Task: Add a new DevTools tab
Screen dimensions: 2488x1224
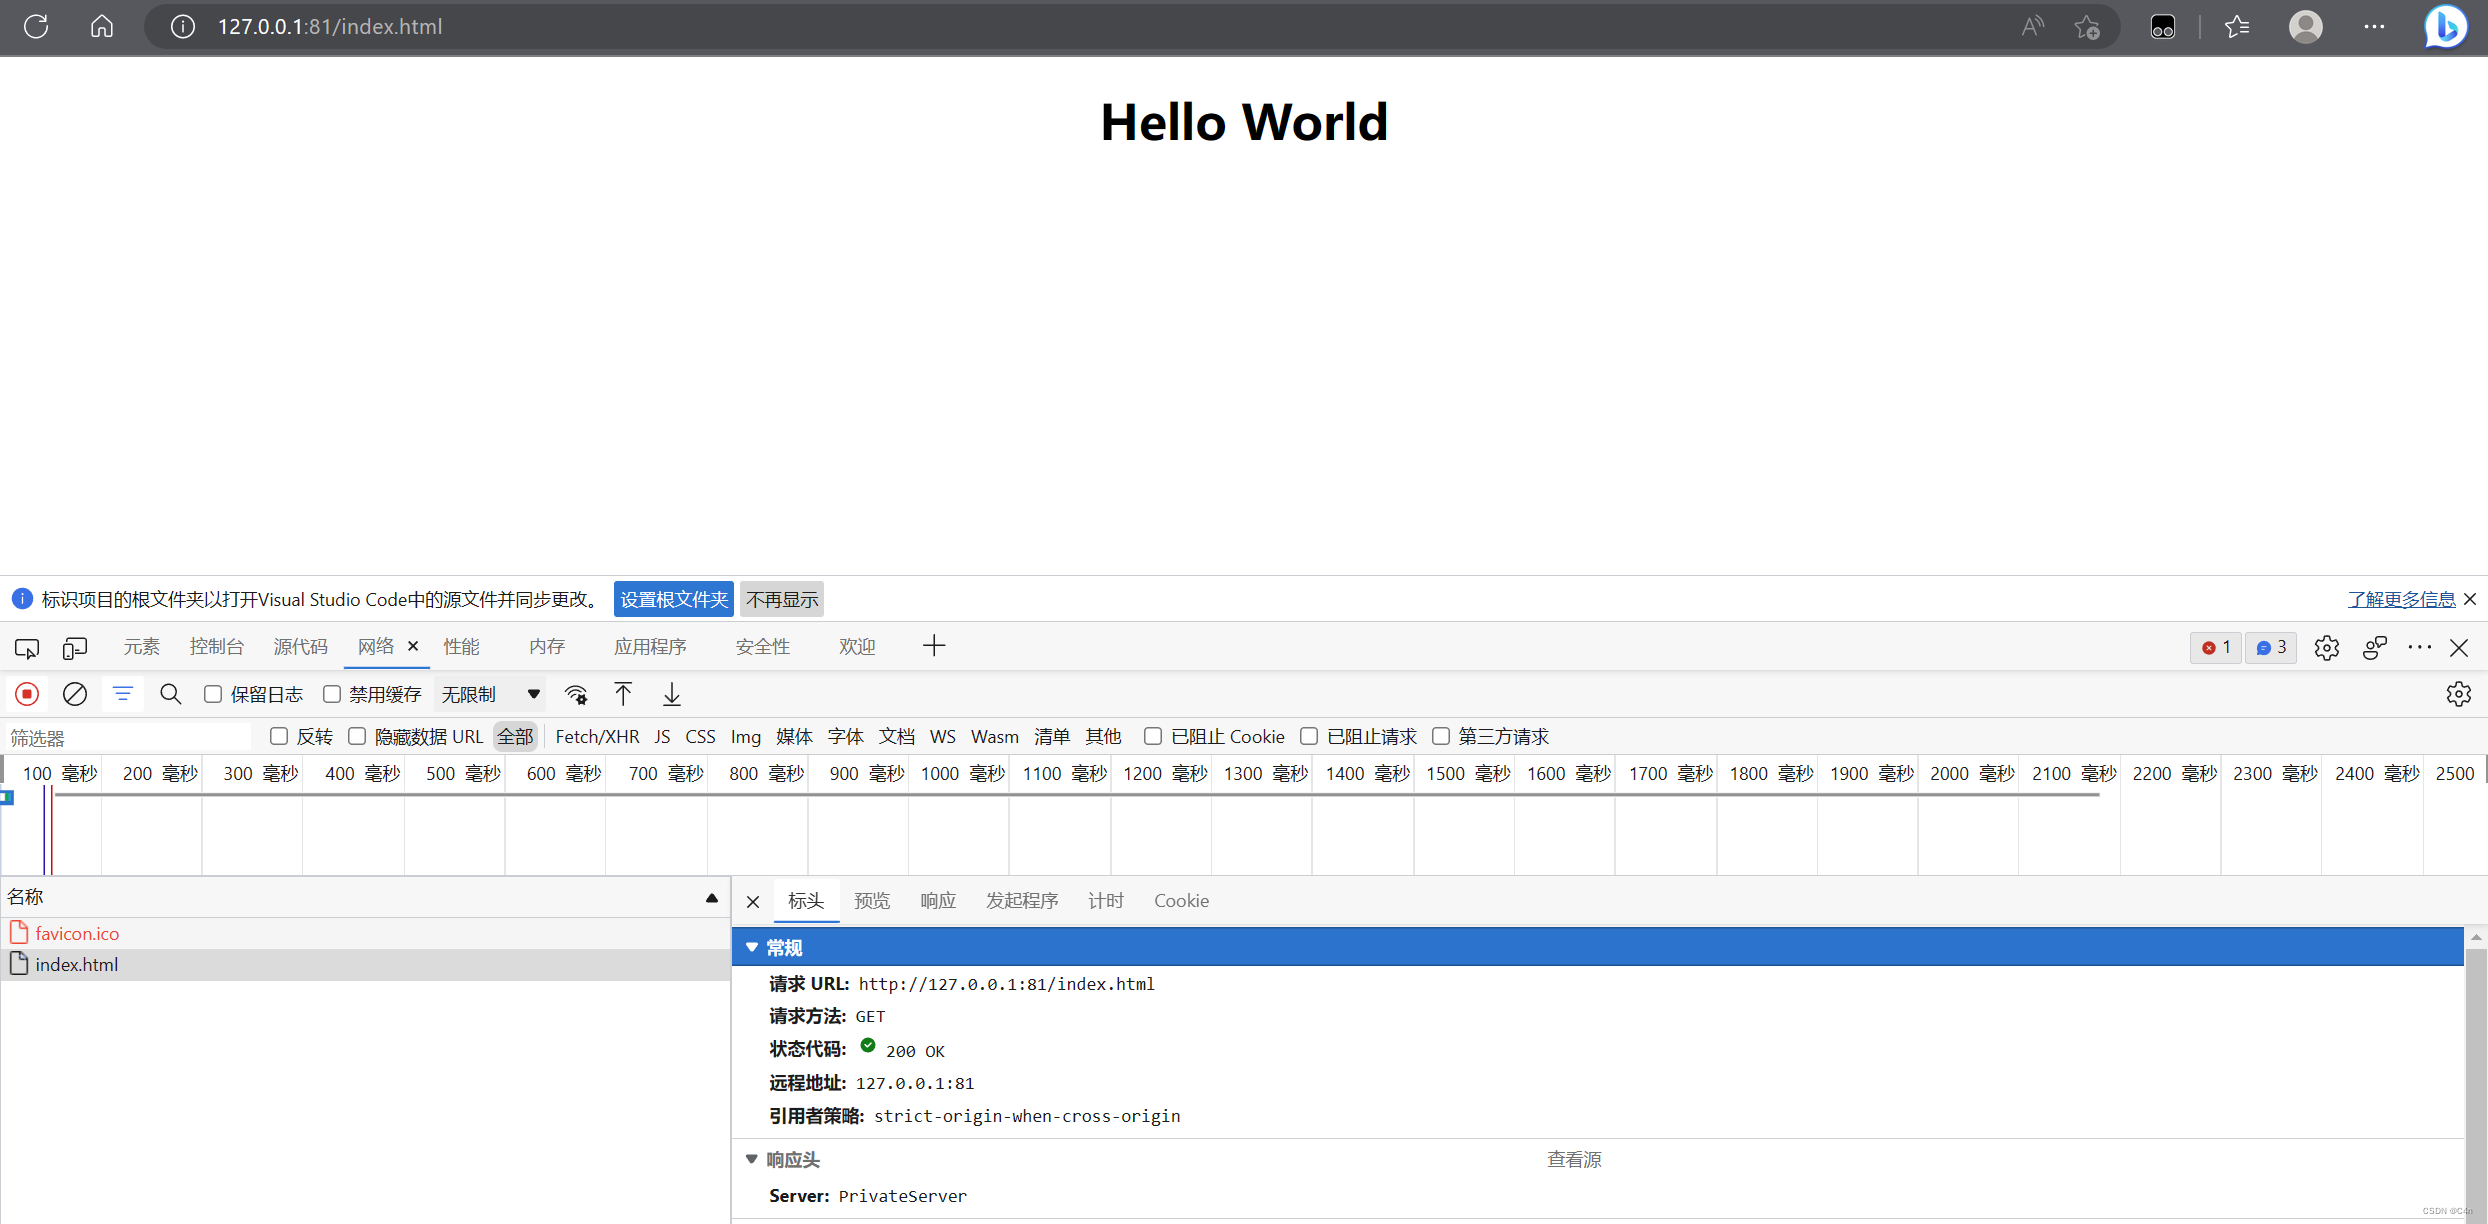Action: coord(934,646)
